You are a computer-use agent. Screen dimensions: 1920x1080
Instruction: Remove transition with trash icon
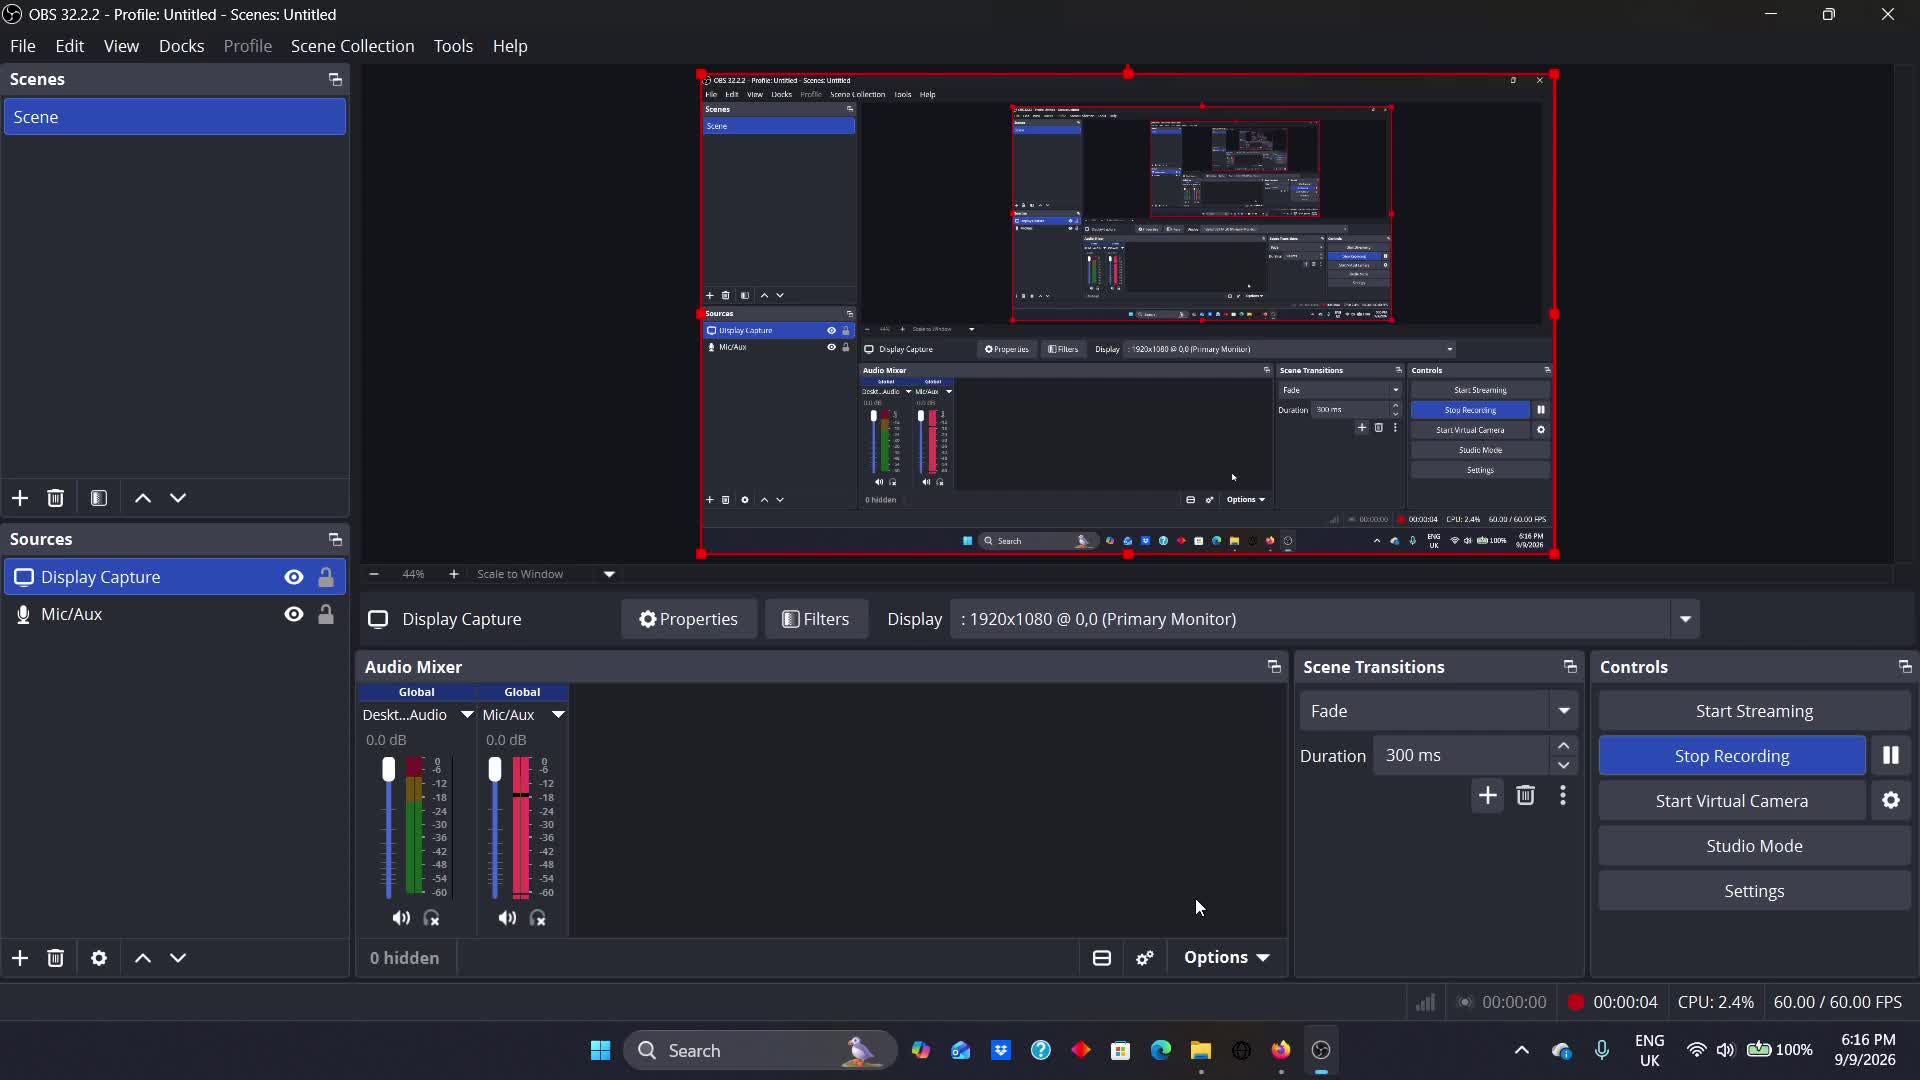(x=1525, y=796)
